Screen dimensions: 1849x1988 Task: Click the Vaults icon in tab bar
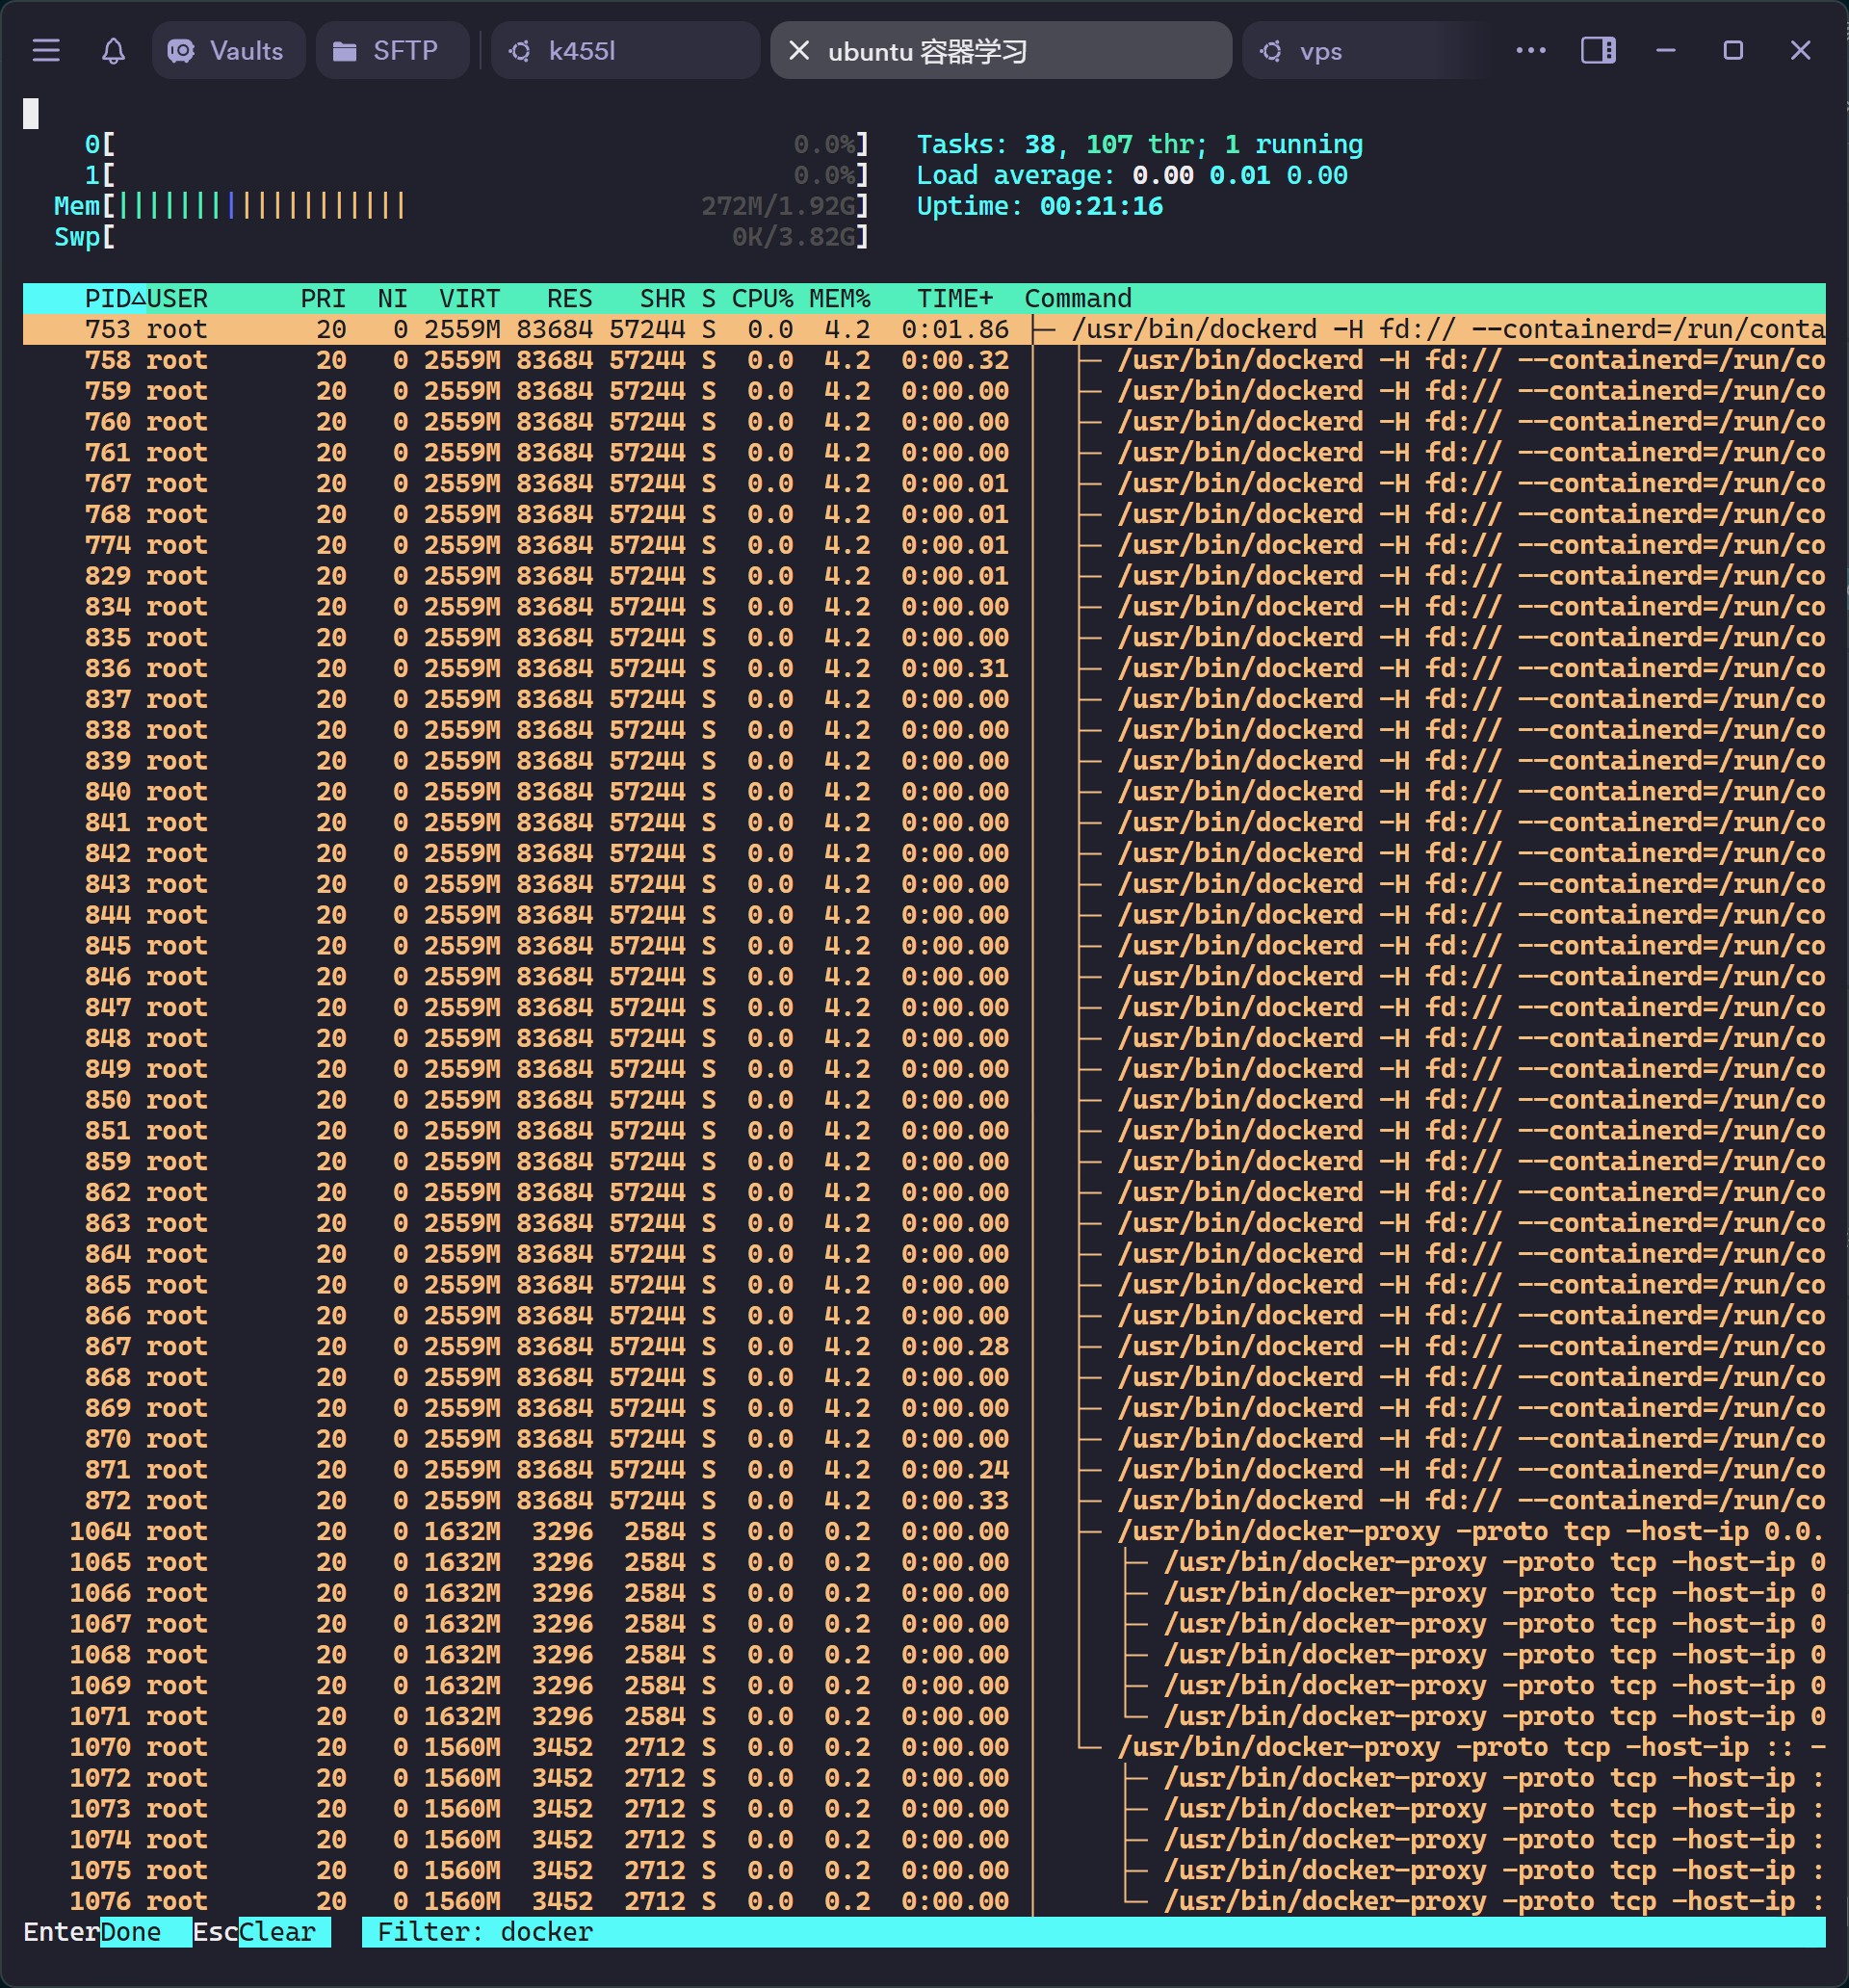(181, 50)
